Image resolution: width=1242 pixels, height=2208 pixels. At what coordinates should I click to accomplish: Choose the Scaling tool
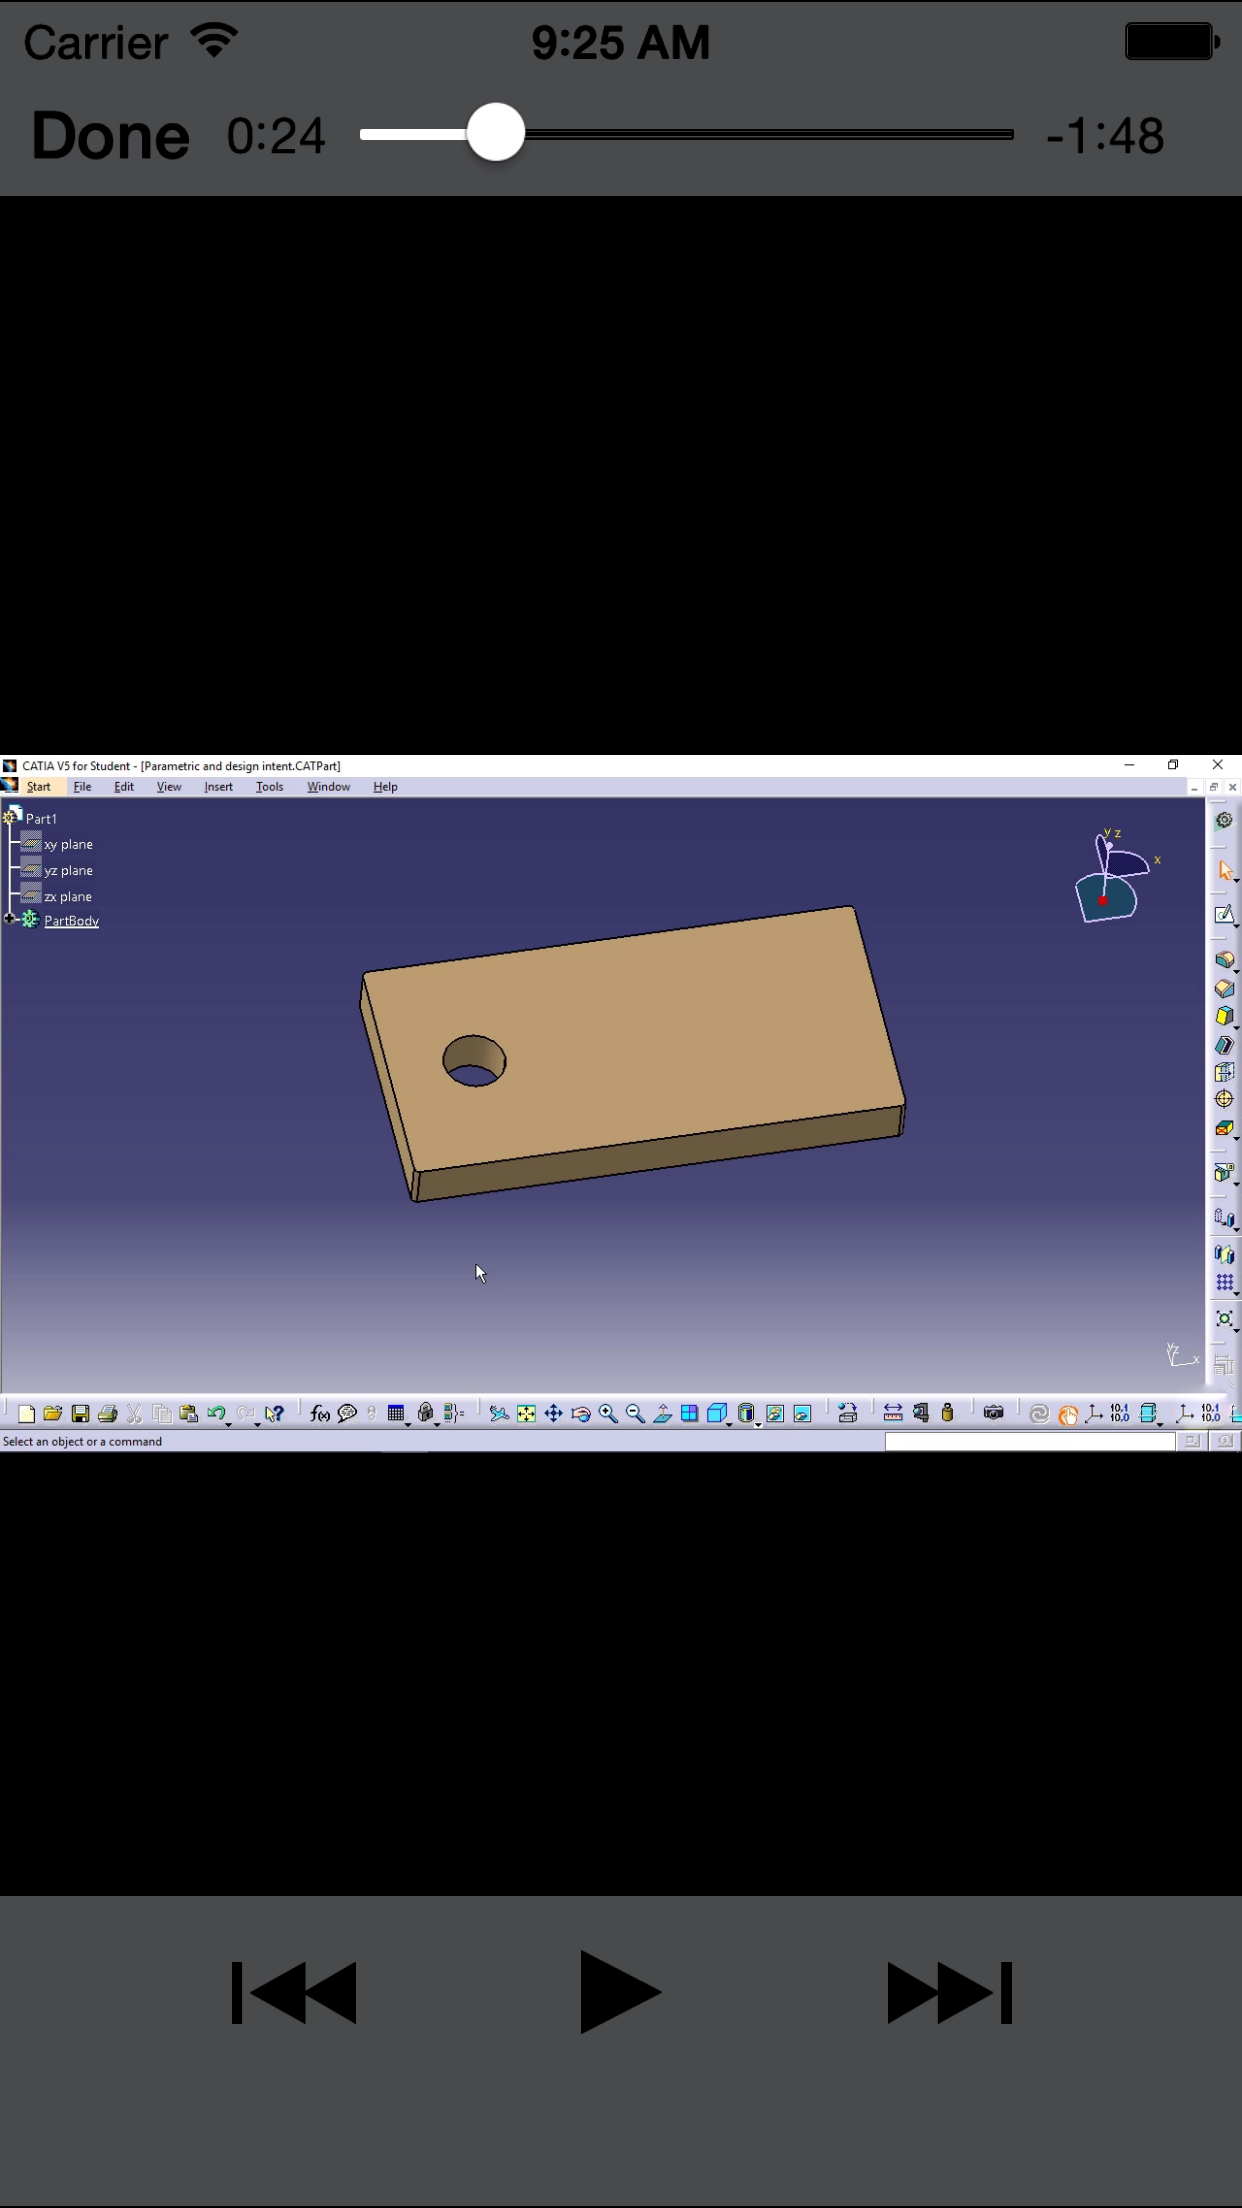click(x=1224, y=1319)
